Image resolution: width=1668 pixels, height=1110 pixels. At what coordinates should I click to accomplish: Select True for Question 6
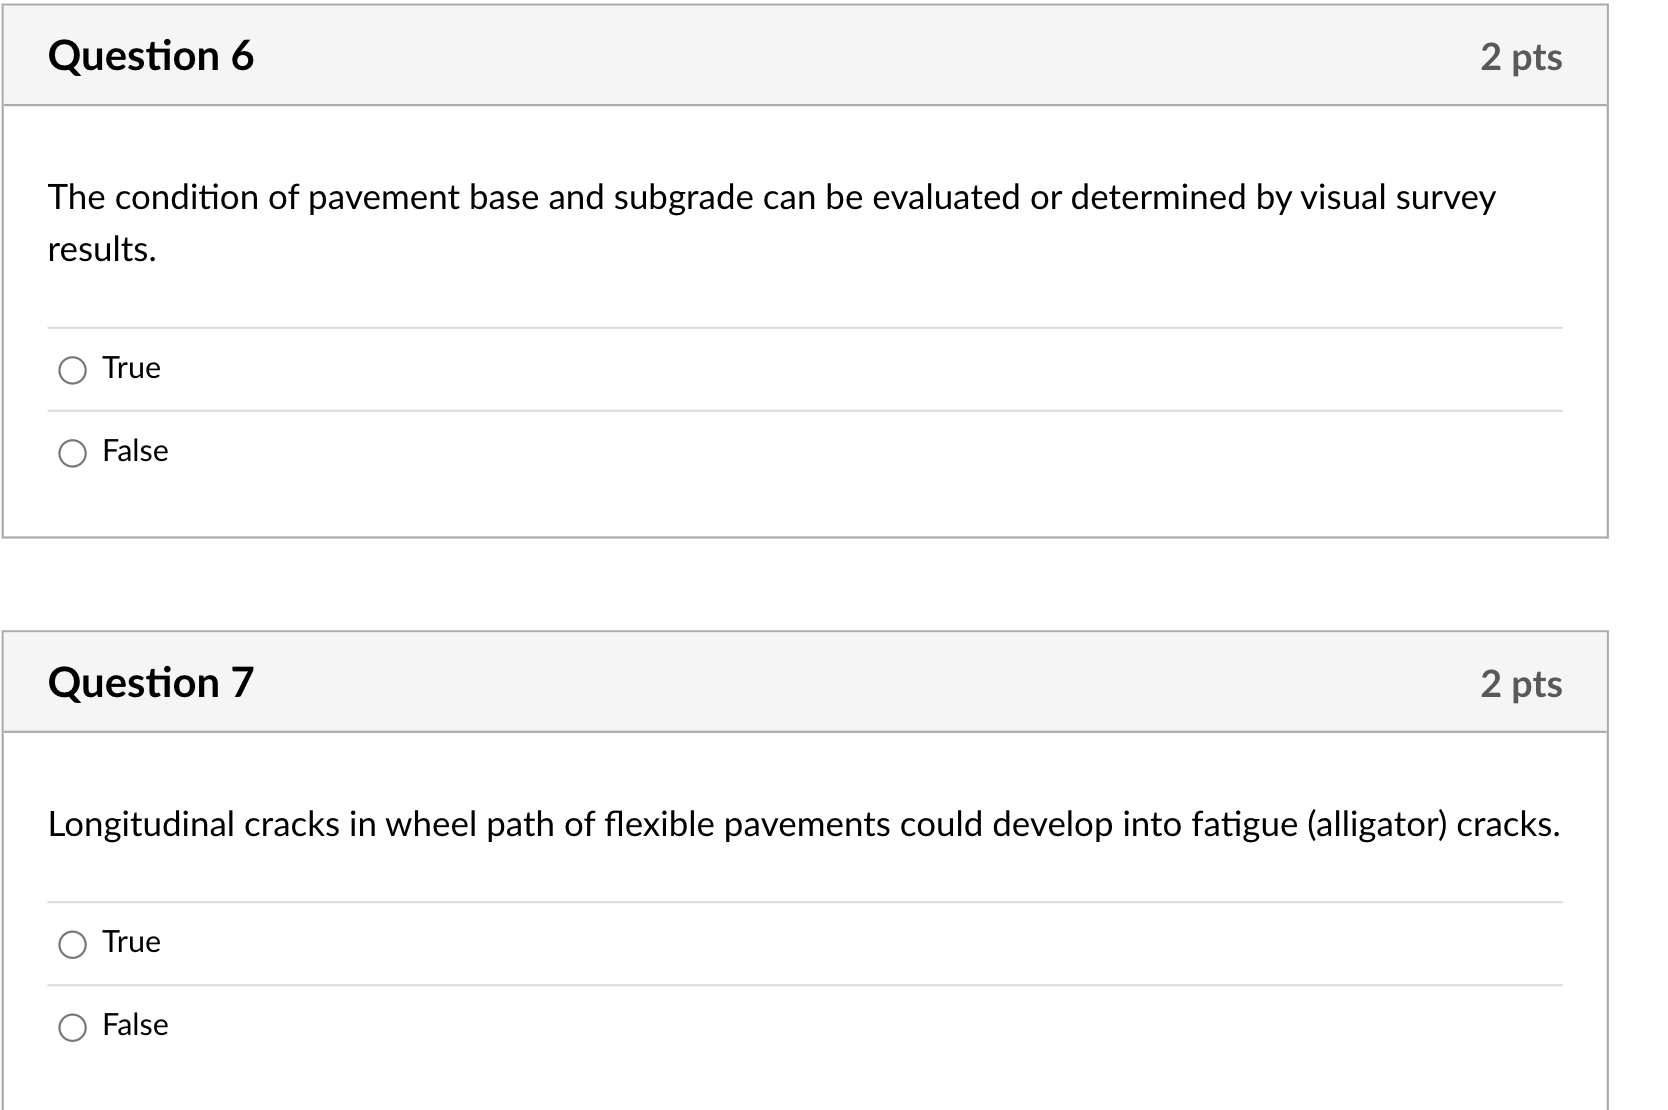click(x=71, y=370)
